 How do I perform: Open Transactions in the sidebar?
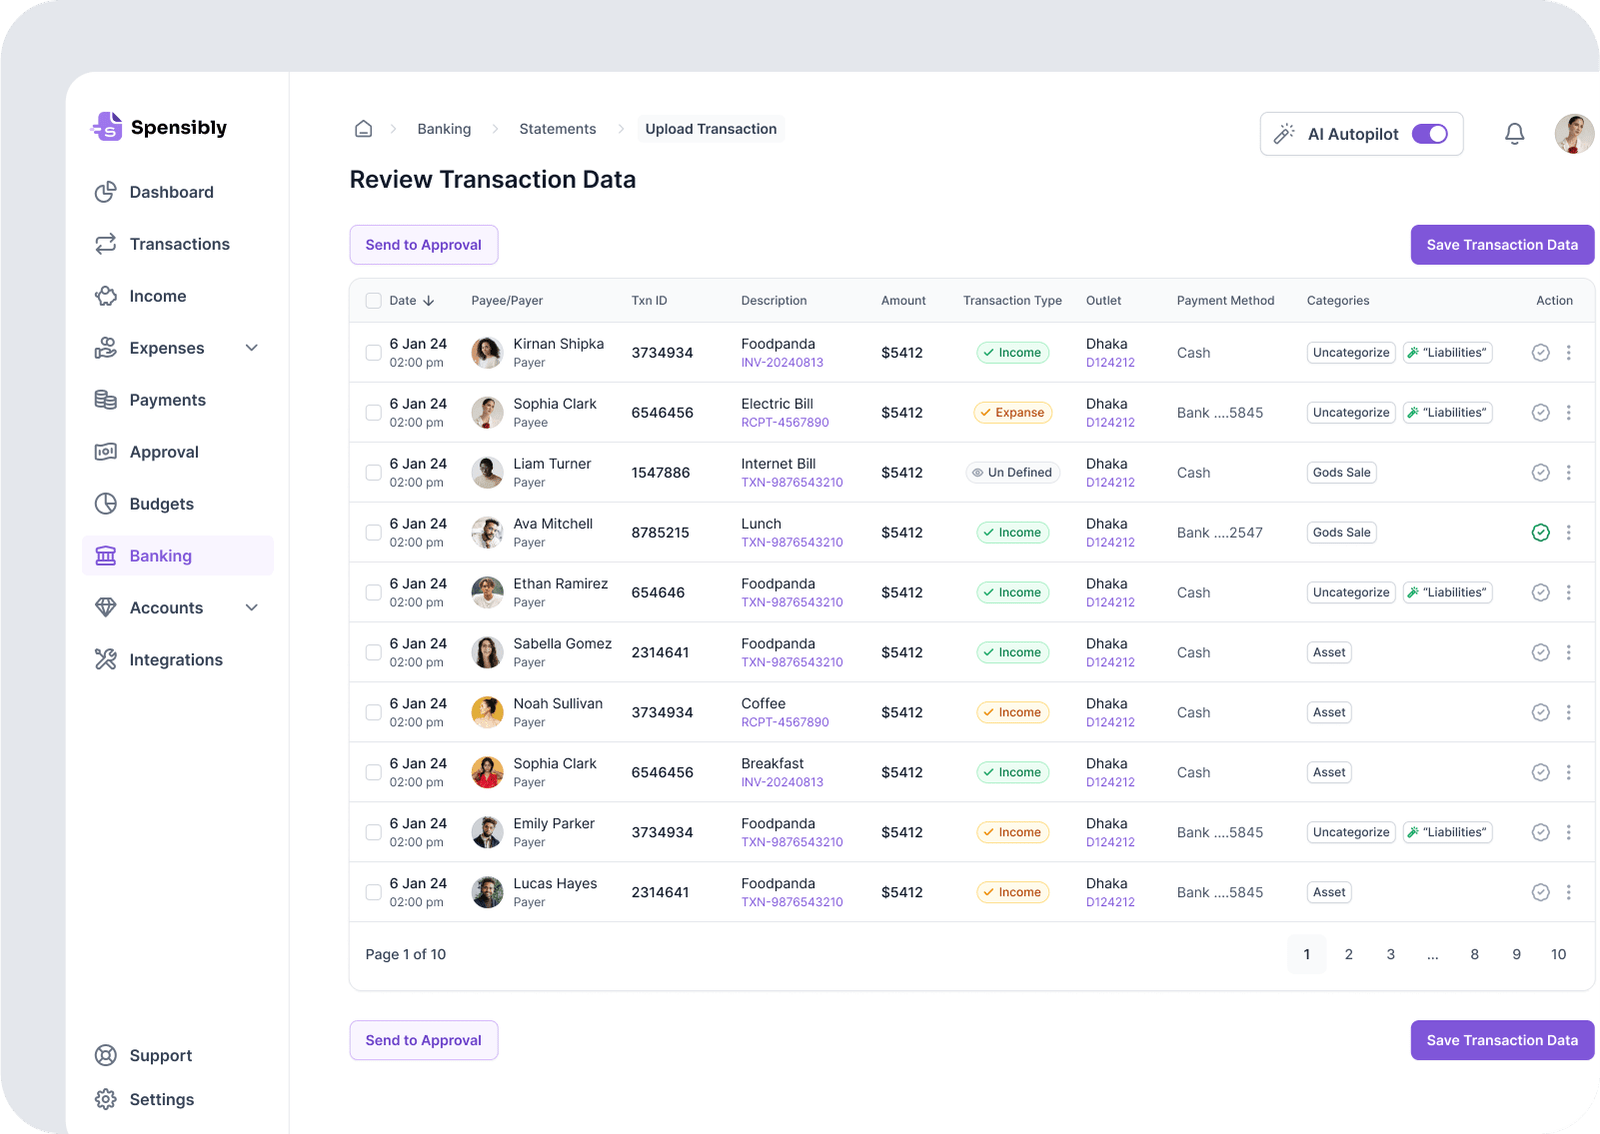pos(179,244)
